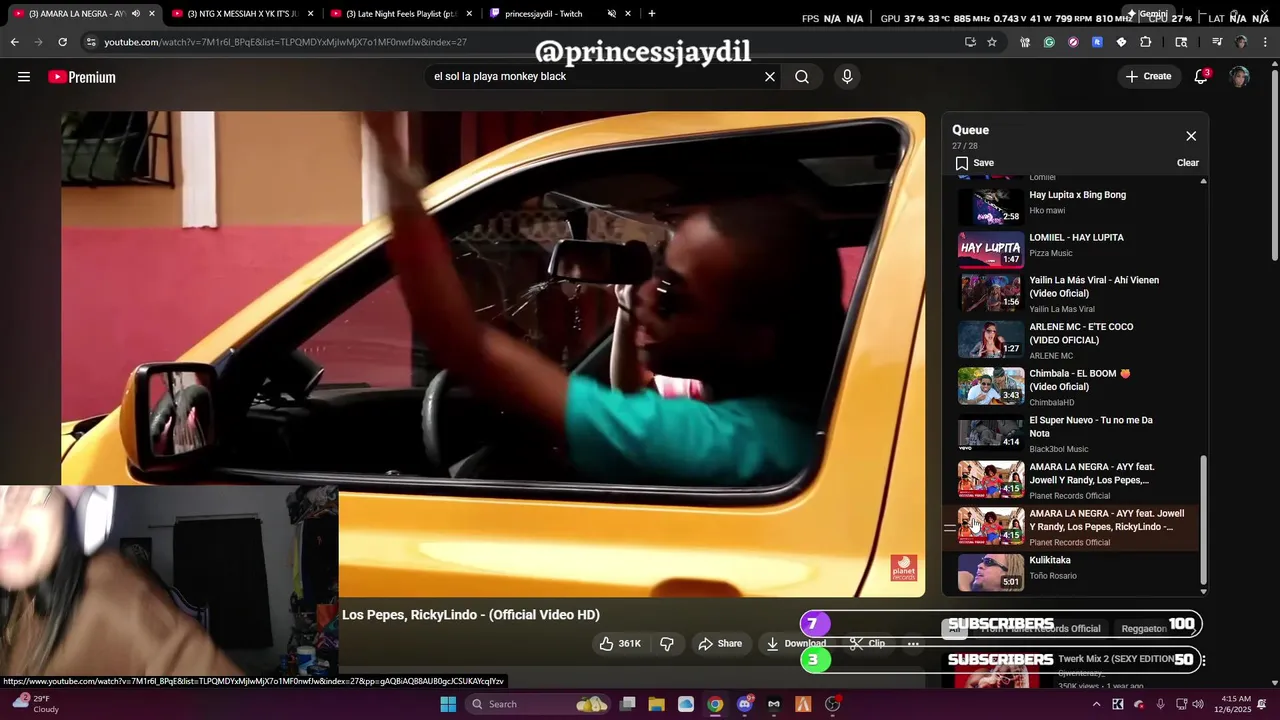Open Chrome from the taskbar
This screenshot has width=1280, height=720.
[715, 704]
